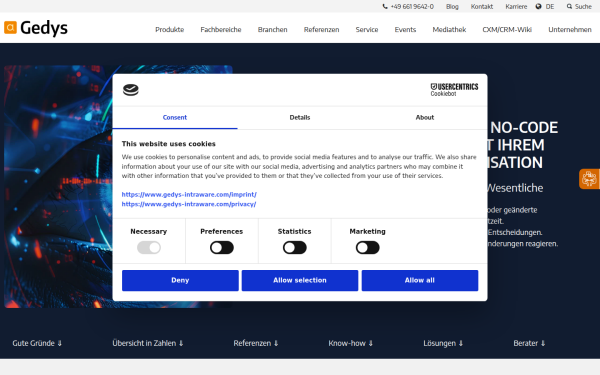Open the DE language selector
600x375 pixels.
click(549, 7)
